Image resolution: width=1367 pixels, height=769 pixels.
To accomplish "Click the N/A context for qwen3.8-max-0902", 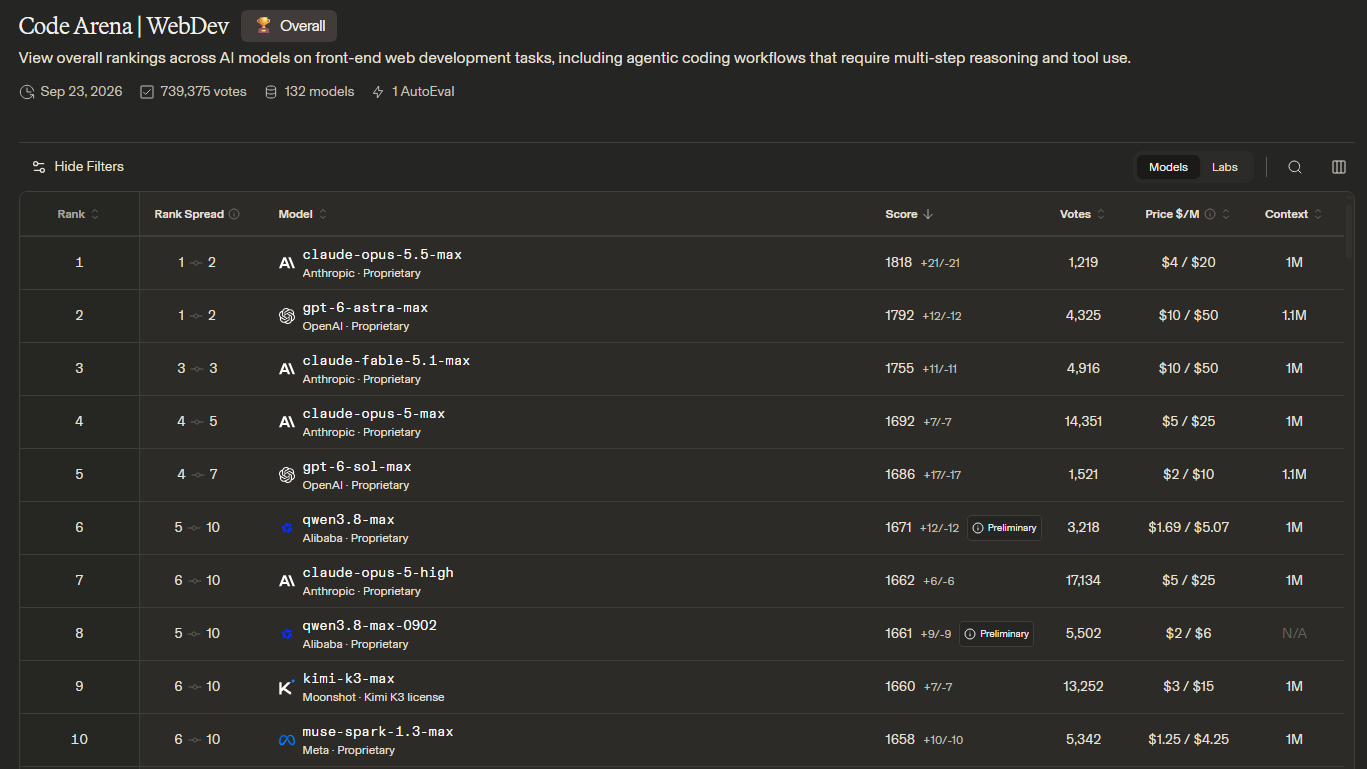I will tap(1294, 634).
